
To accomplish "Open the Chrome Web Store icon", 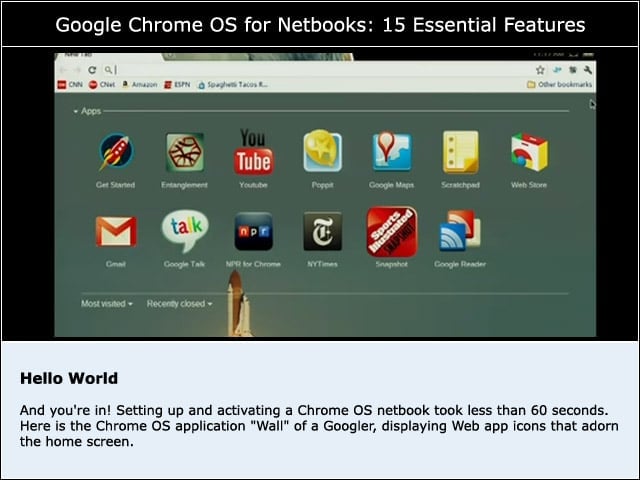I will (529, 152).
